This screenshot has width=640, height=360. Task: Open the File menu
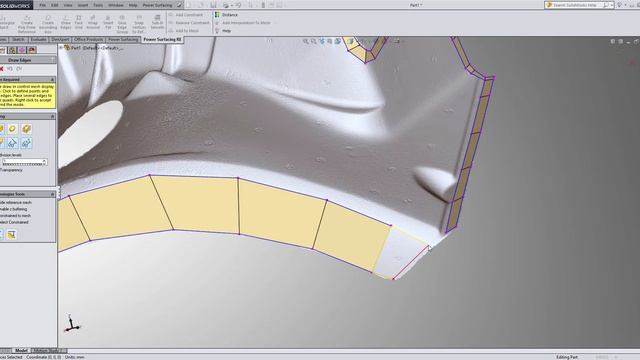42,5
